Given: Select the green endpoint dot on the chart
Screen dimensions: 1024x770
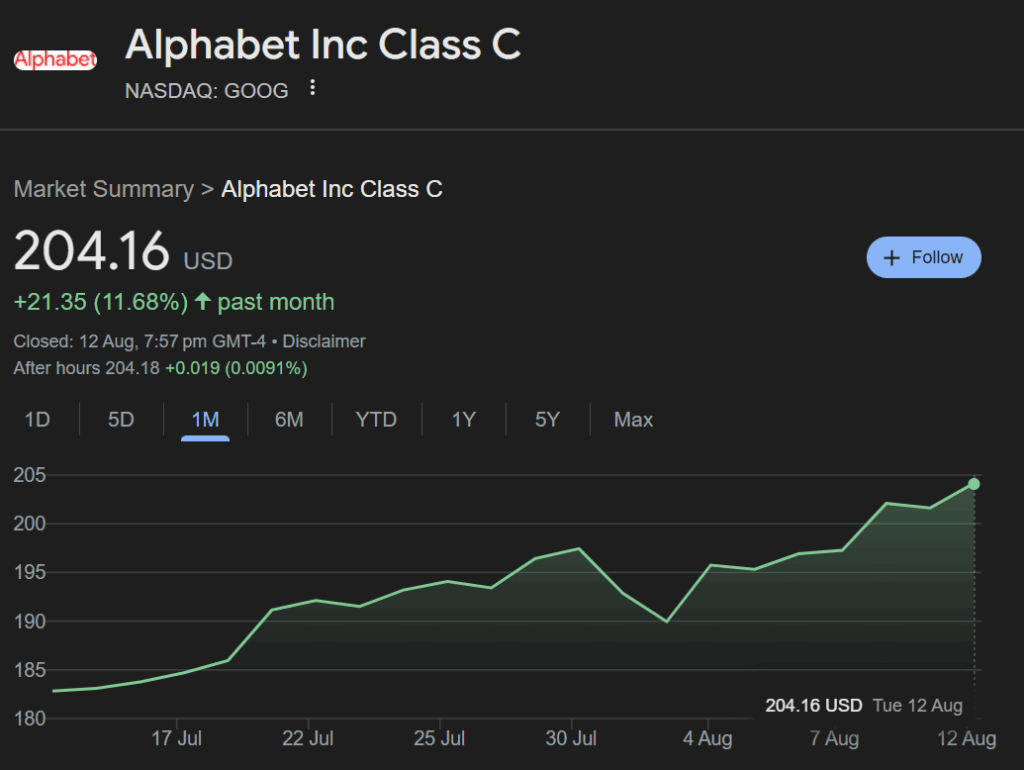Looking at the screenshot, I should coord(973,485).
